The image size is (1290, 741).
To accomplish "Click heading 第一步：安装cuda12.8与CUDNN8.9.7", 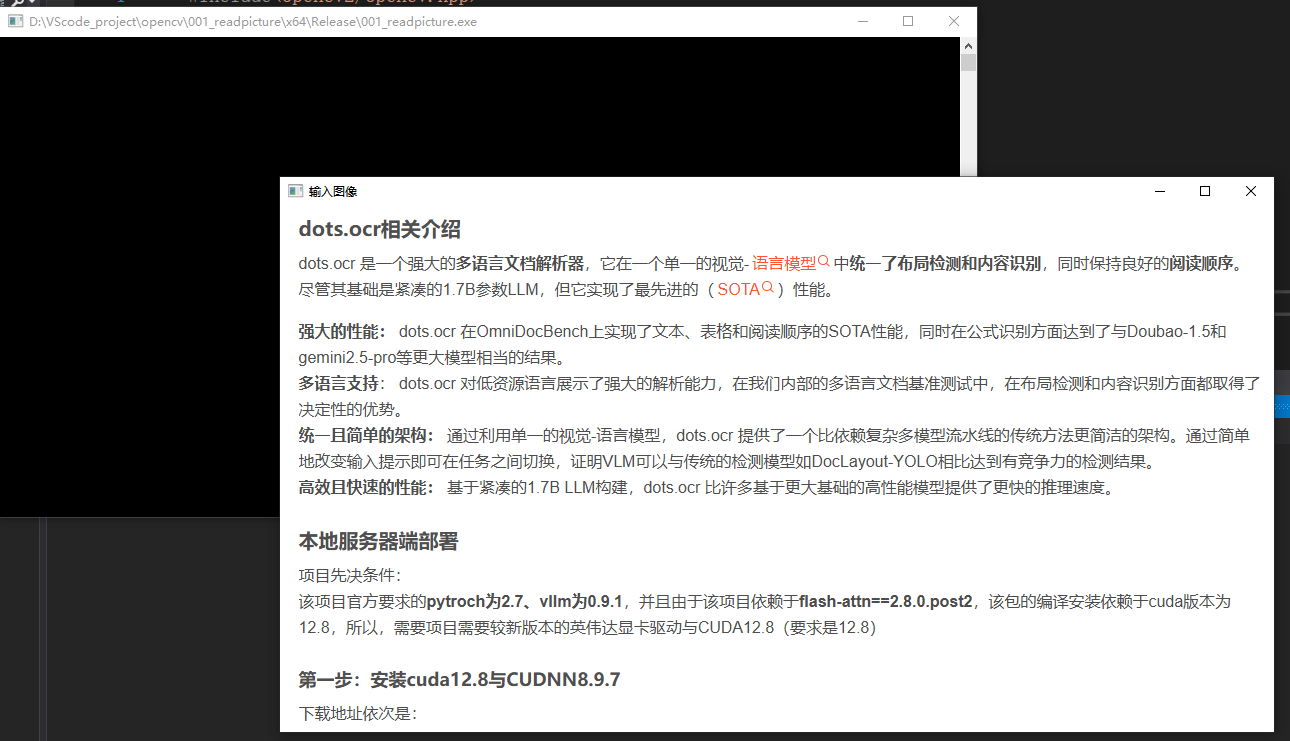I will [x=459, y=680].
